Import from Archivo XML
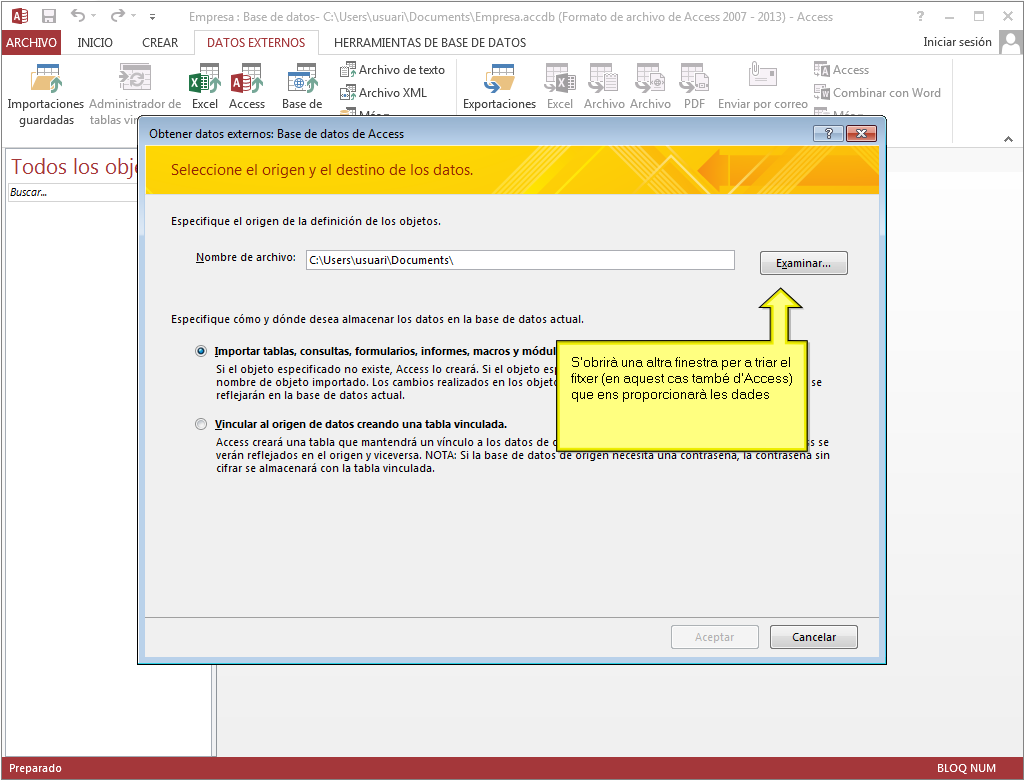 coord(383,93)
